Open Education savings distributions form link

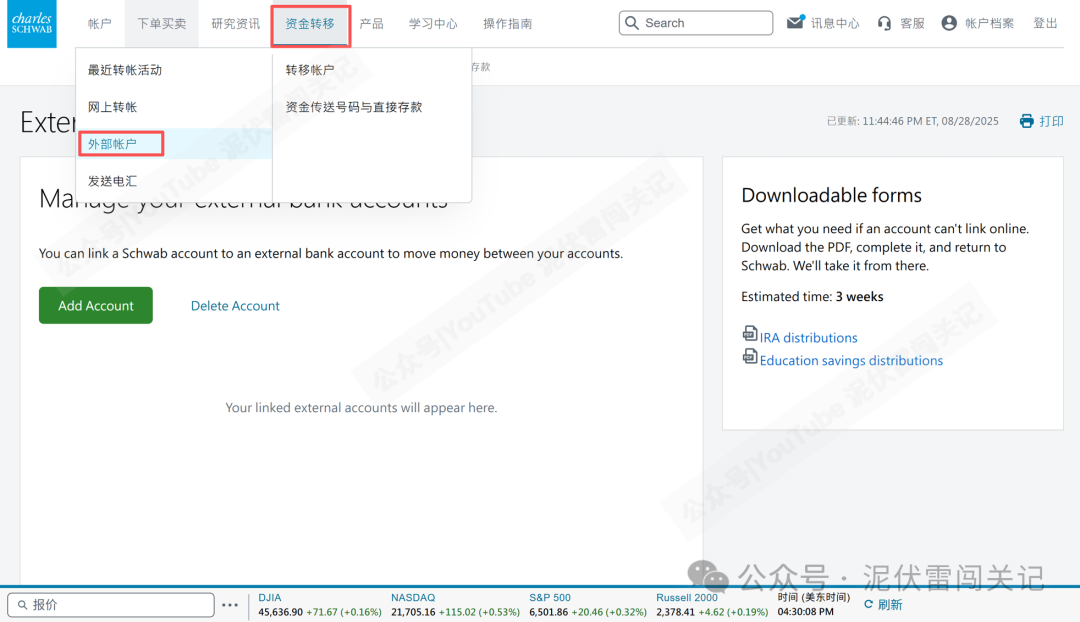point(851,360)
